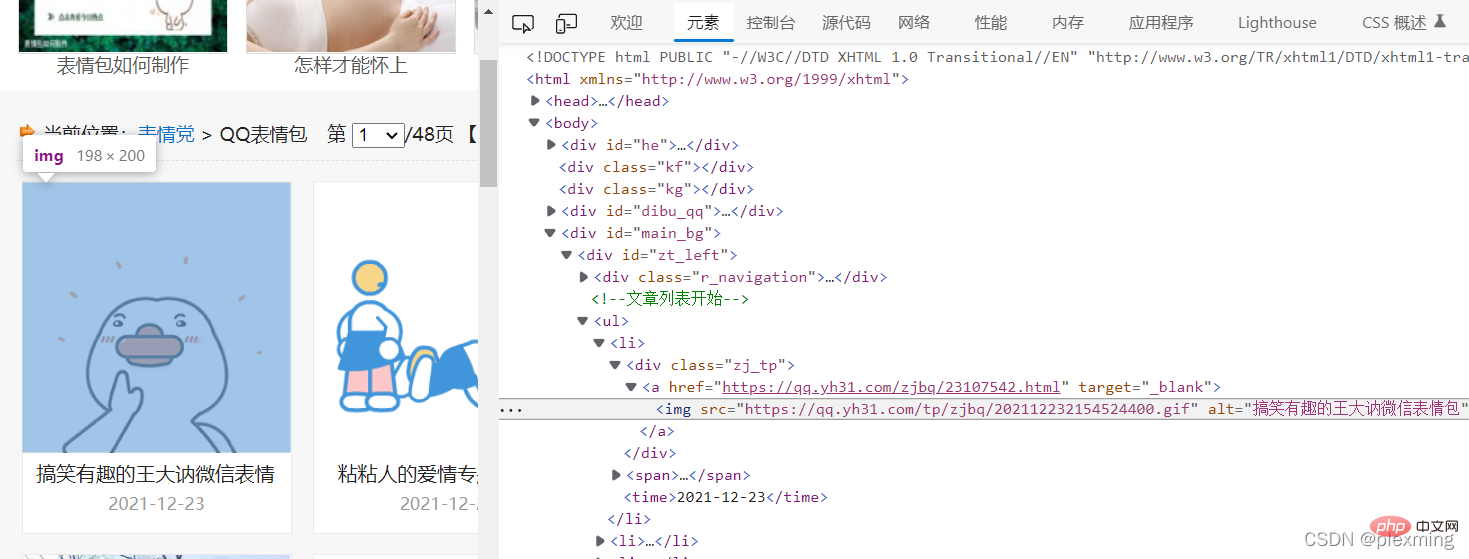
Task: Expand the span element node
Action: click(x=616, y=475)
